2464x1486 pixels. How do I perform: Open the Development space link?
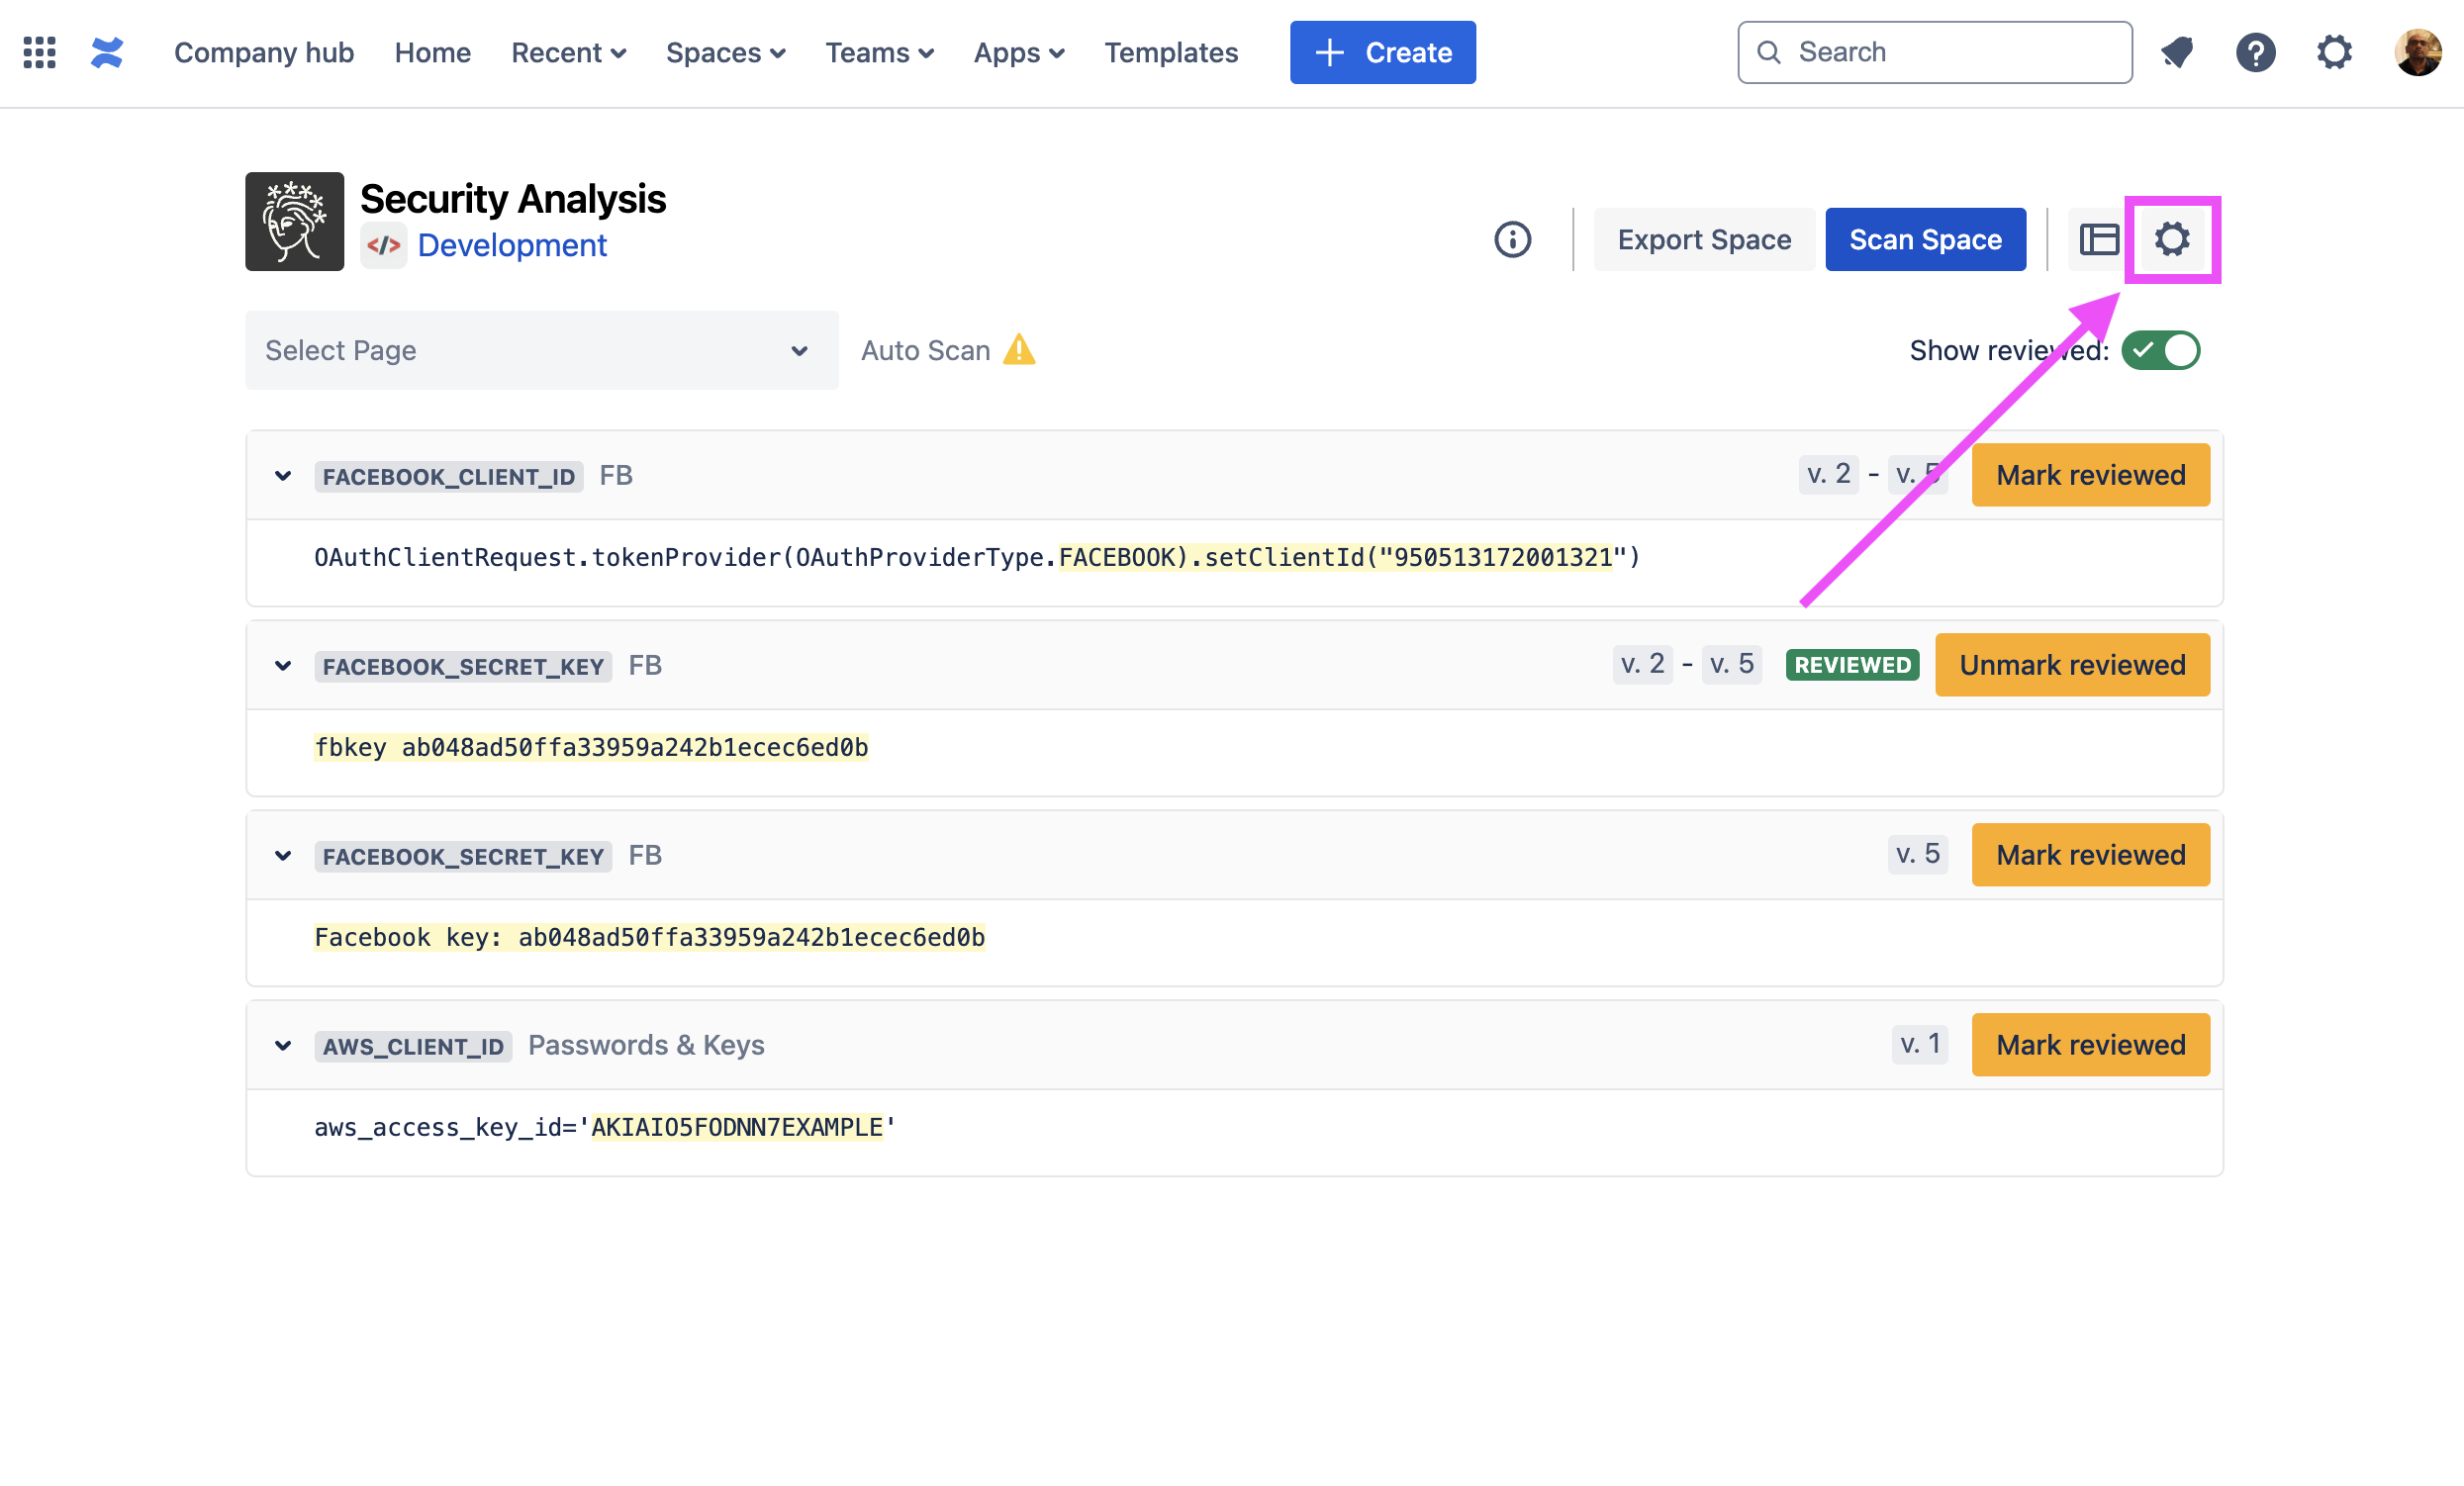pos(512,245)
